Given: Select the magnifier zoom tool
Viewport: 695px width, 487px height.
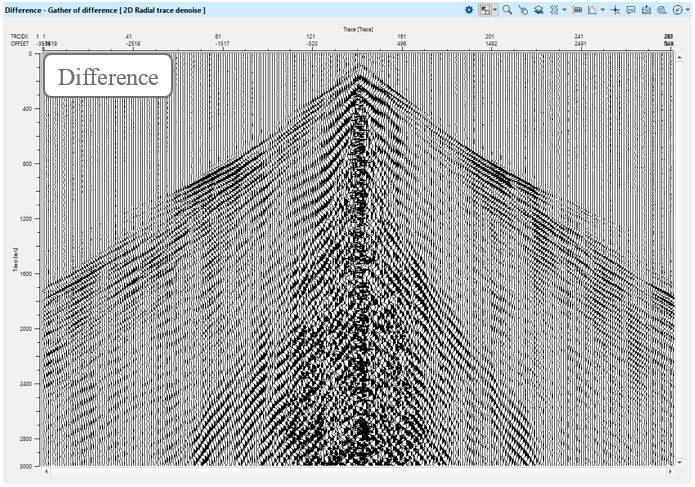Looking at the screenshot, I should [508, 9].
